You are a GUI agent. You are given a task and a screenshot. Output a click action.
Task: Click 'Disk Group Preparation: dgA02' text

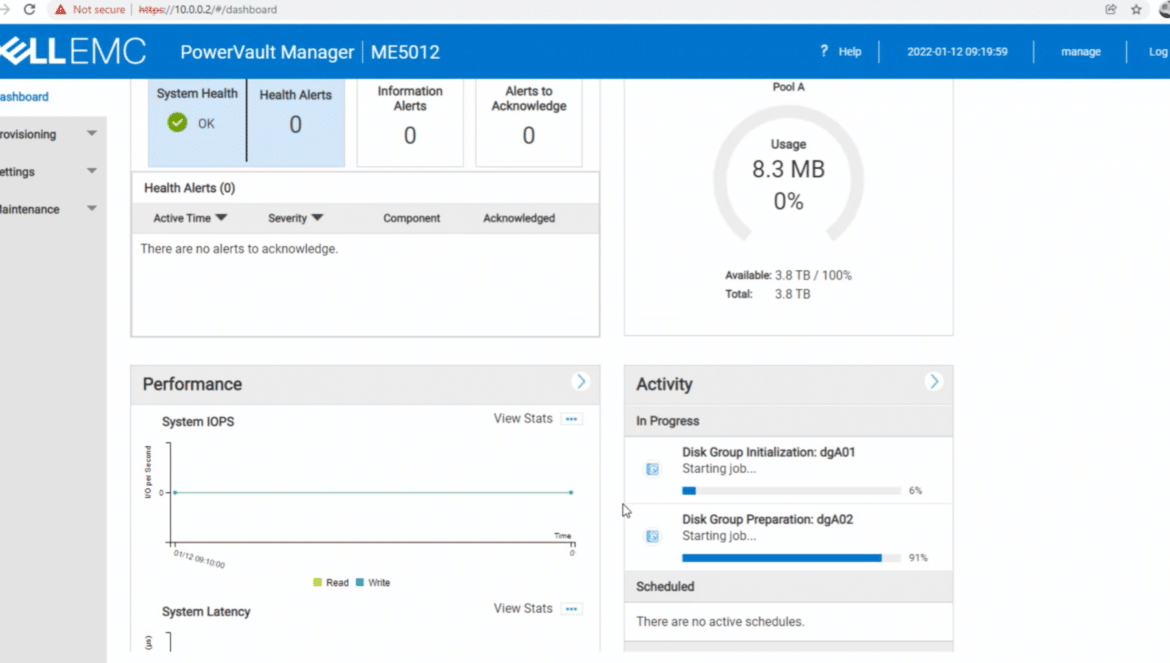click(767, 519)
